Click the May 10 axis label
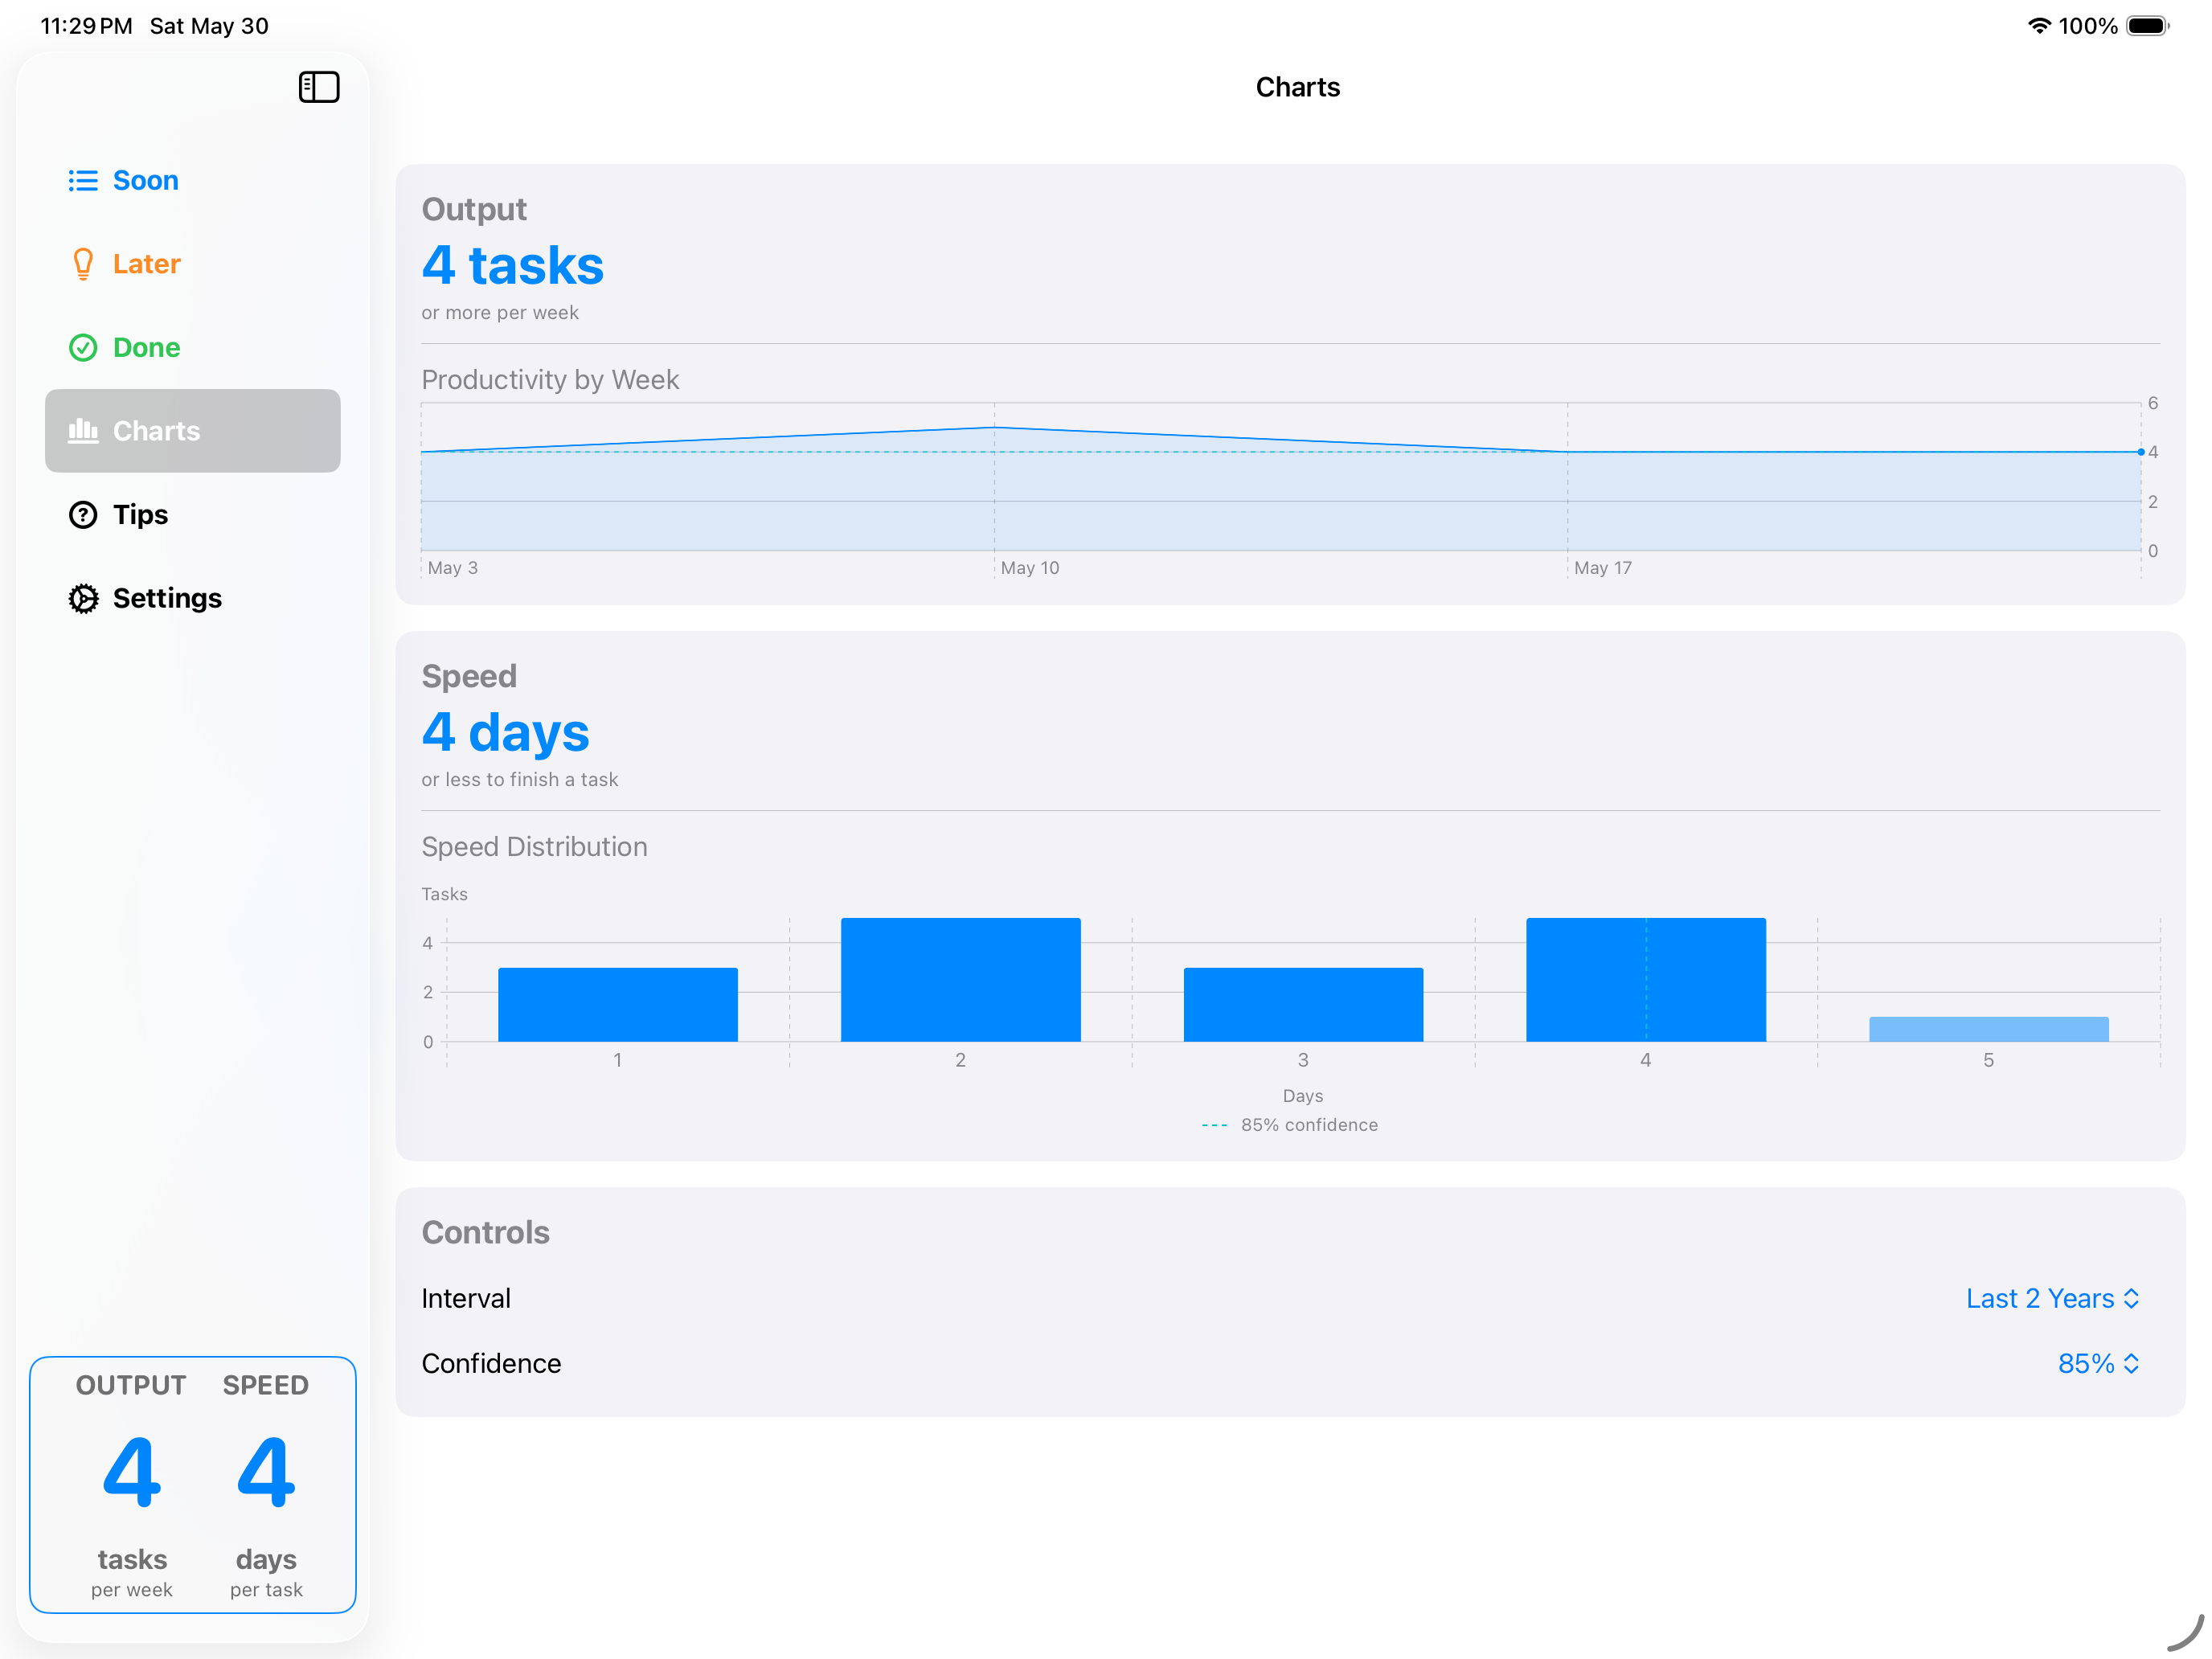The width and height of the screenshot is (2212, 1659). point(1030,568)
